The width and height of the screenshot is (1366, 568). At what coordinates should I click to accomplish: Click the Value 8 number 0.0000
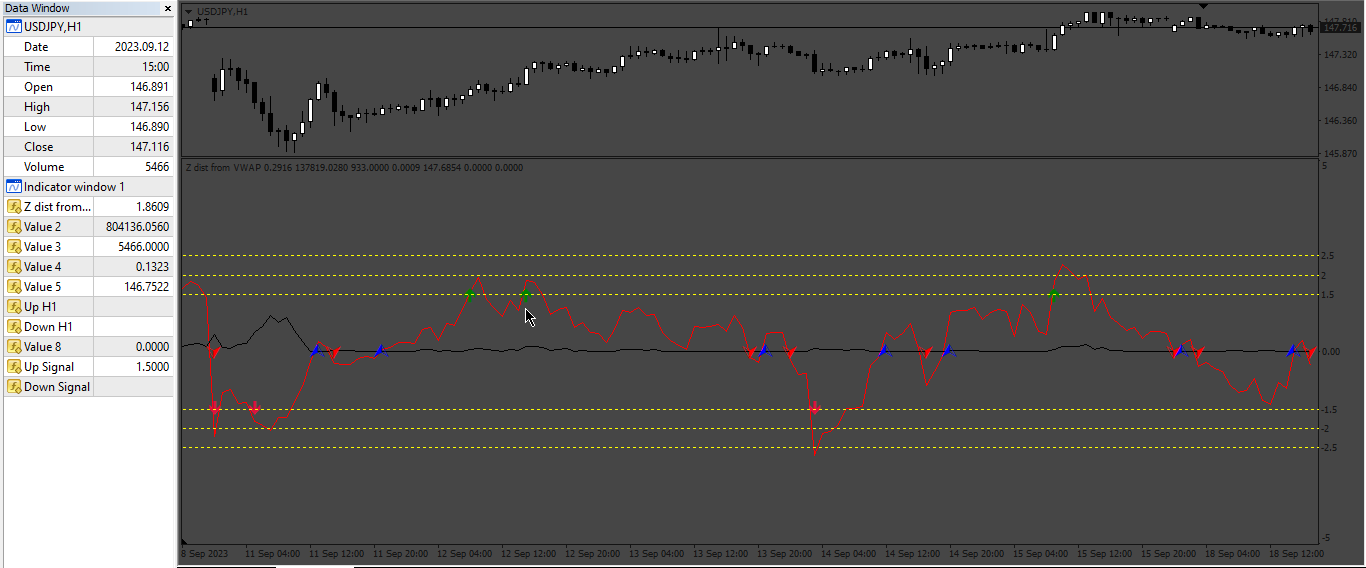point(153,347)
